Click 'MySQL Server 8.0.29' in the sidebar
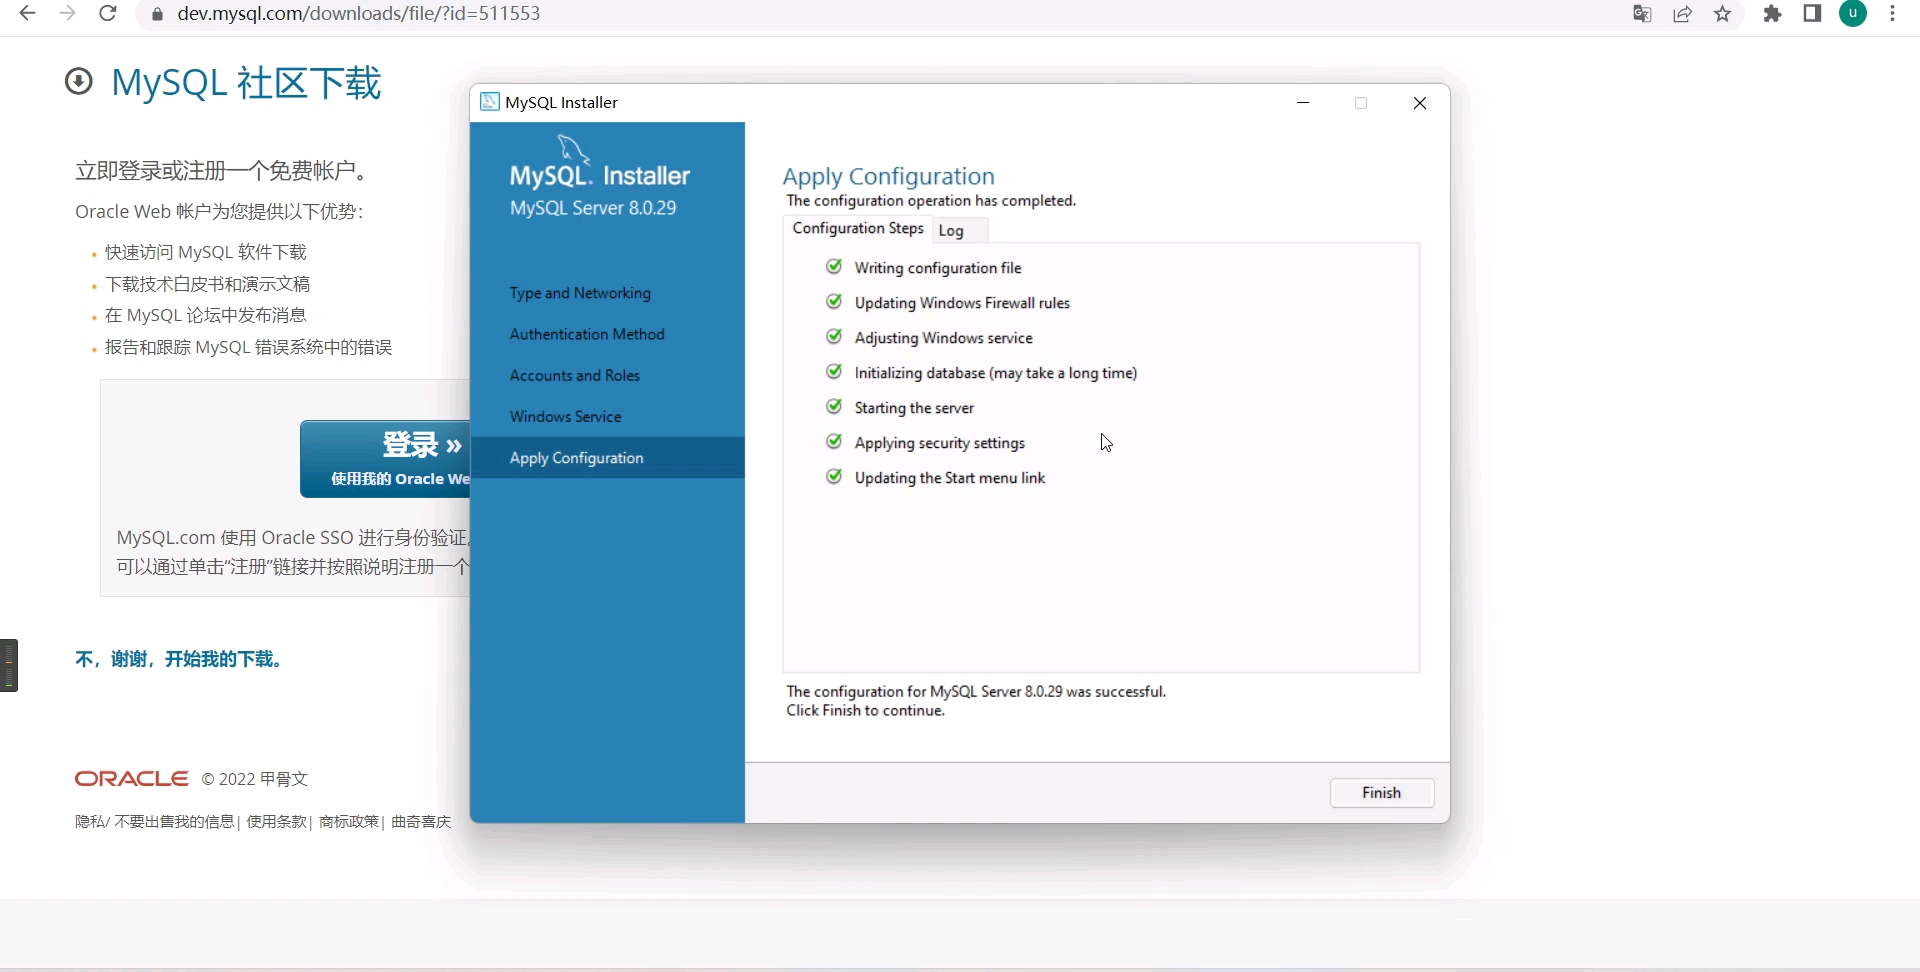 click(593, 208)
